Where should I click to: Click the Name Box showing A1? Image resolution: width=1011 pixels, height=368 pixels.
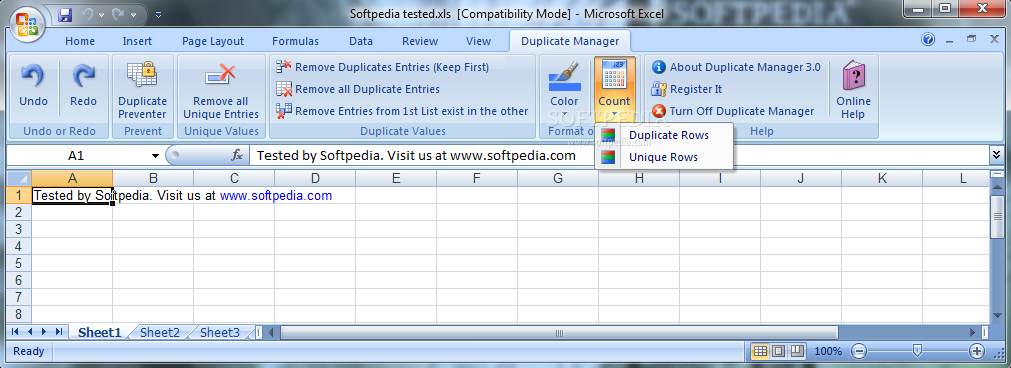click(x=76, y=155)
